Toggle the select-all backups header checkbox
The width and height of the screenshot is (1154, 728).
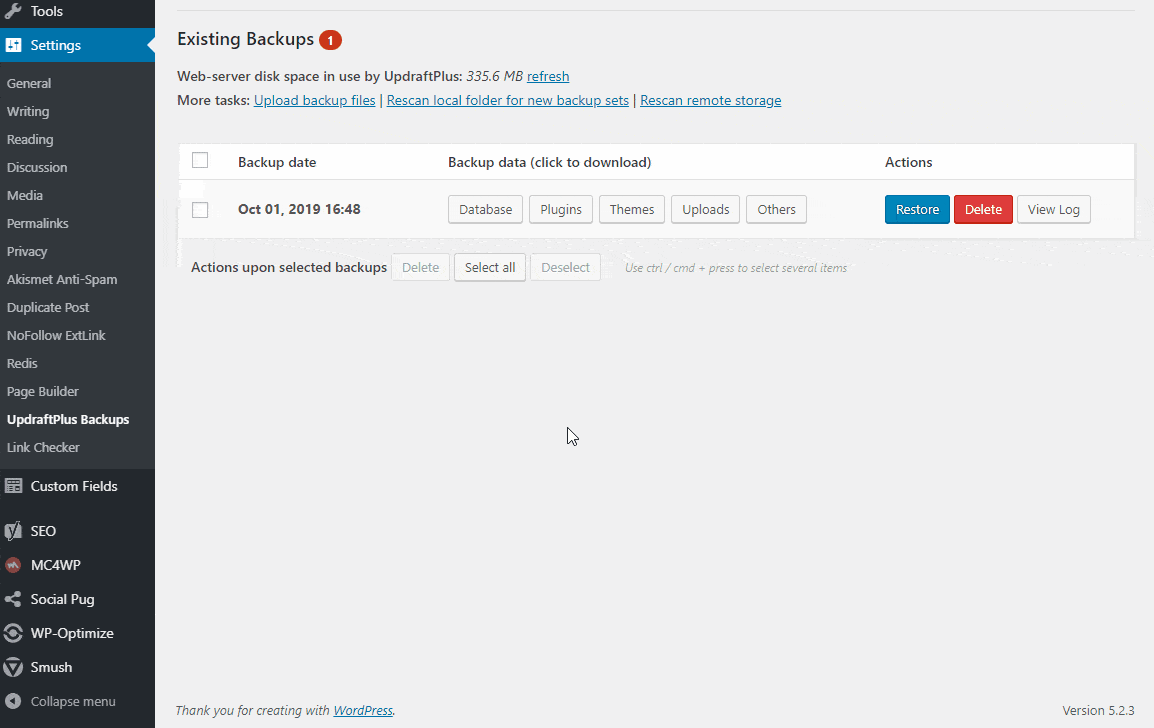tap(200, 160)
